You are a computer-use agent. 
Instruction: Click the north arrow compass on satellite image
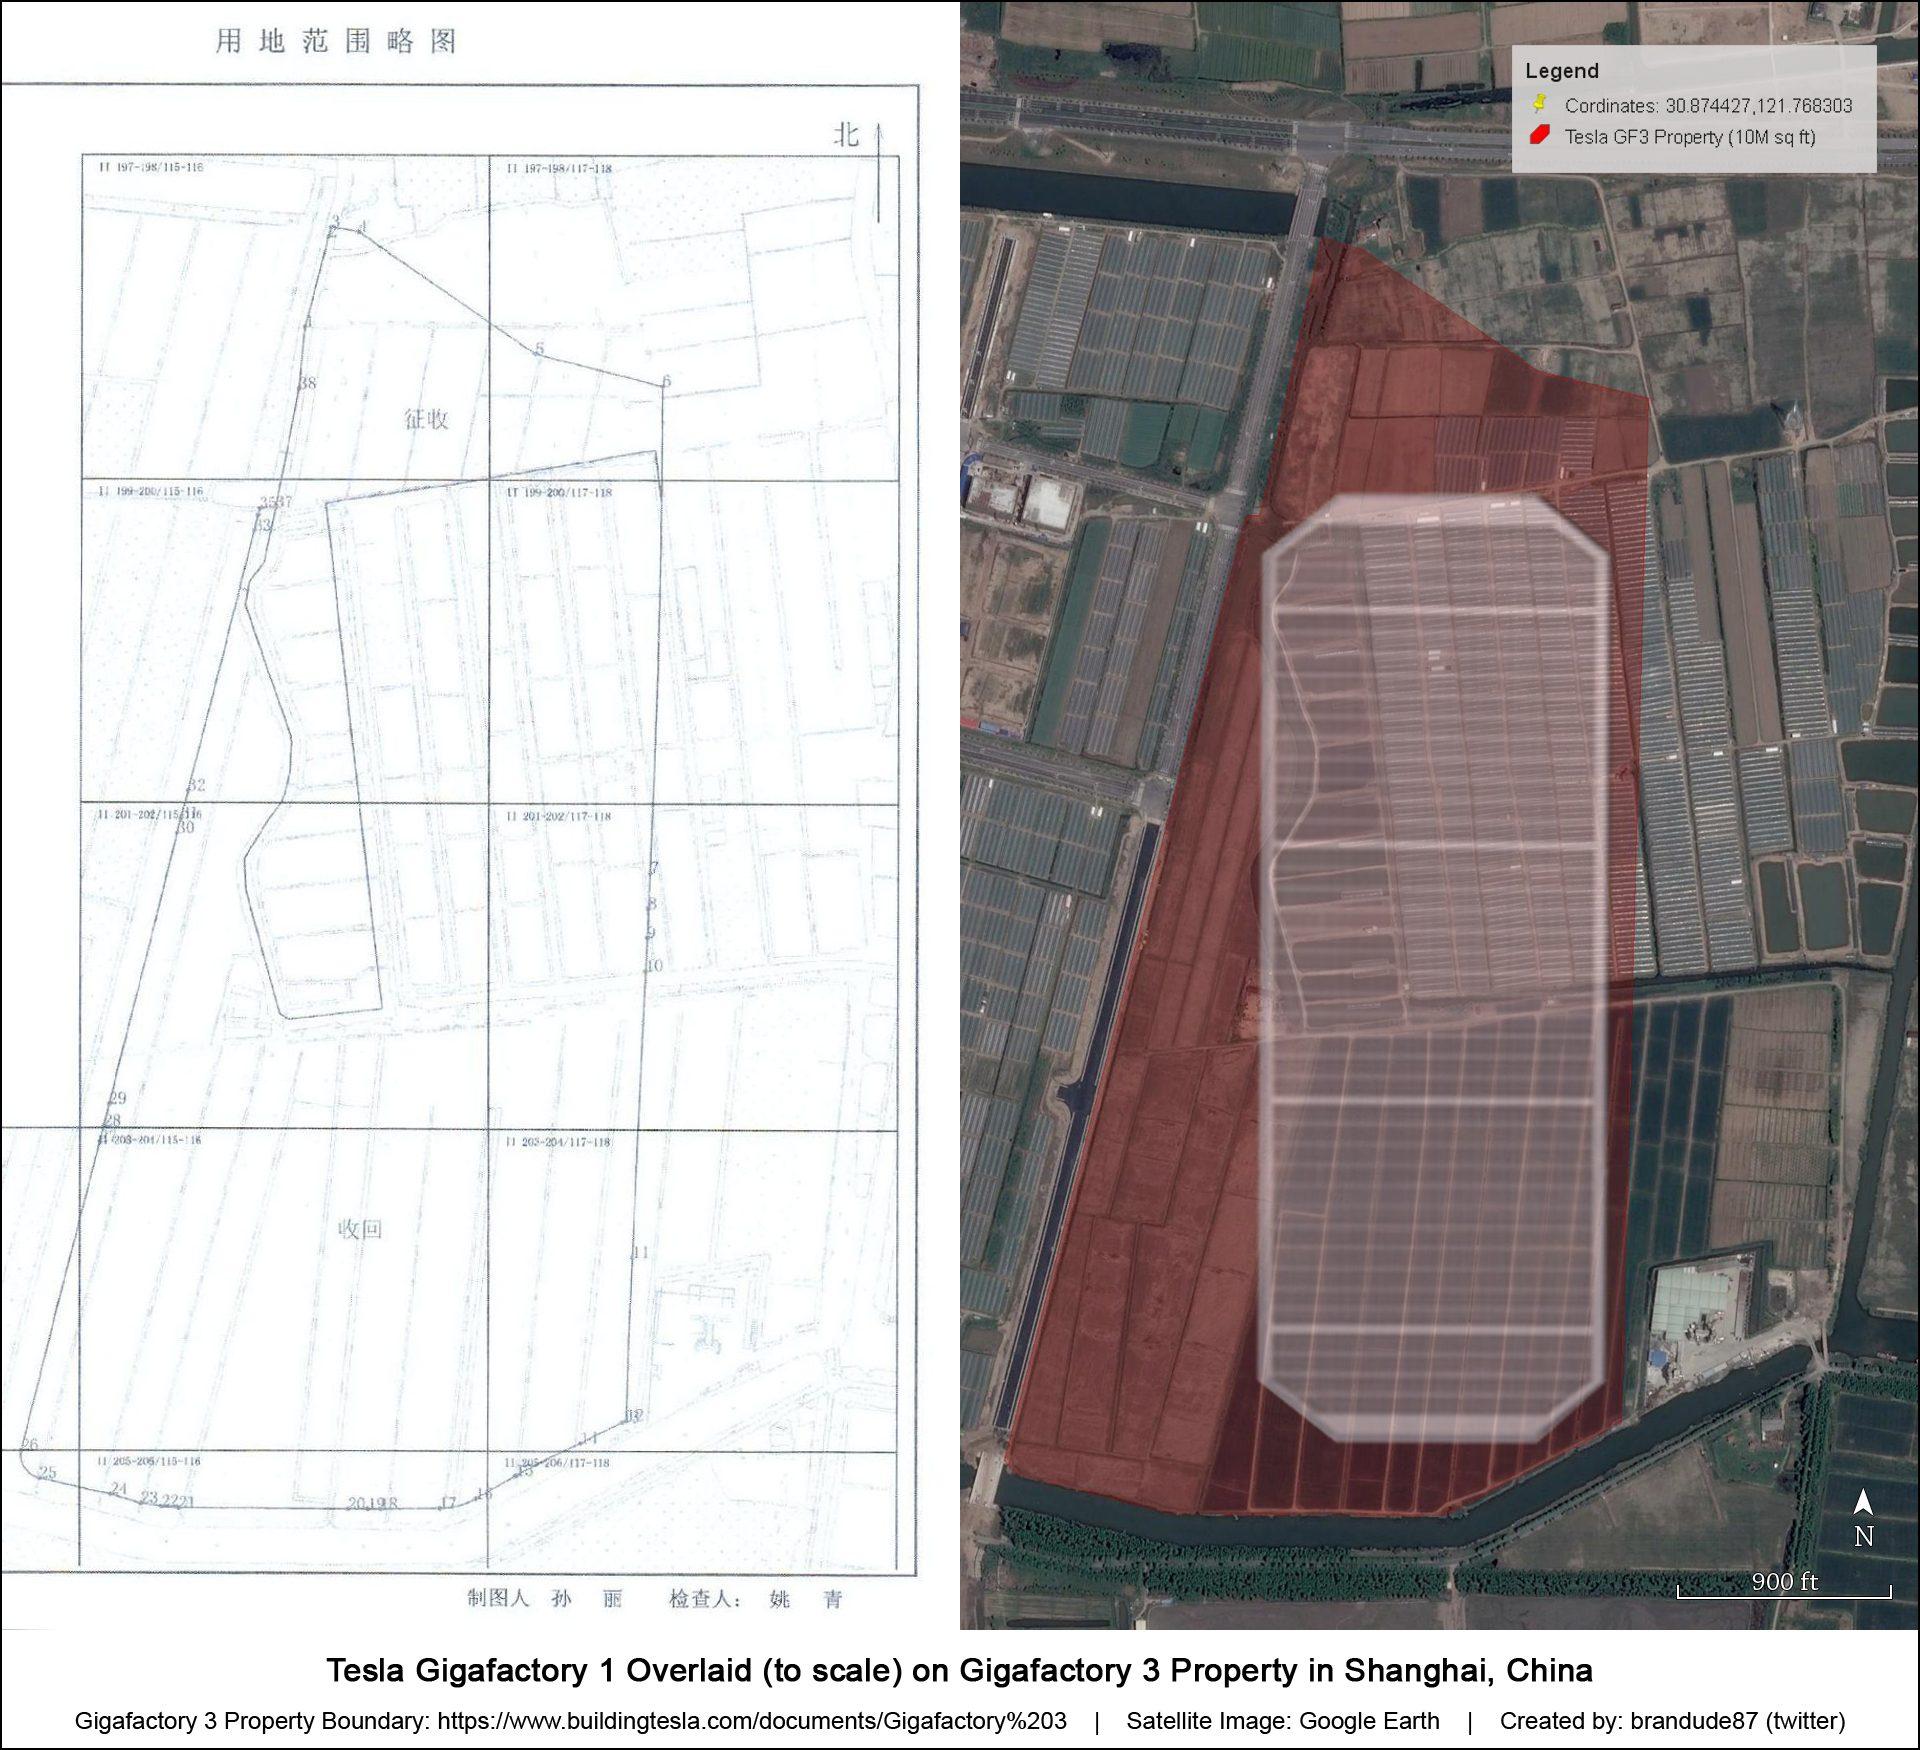(1863, 1519)
